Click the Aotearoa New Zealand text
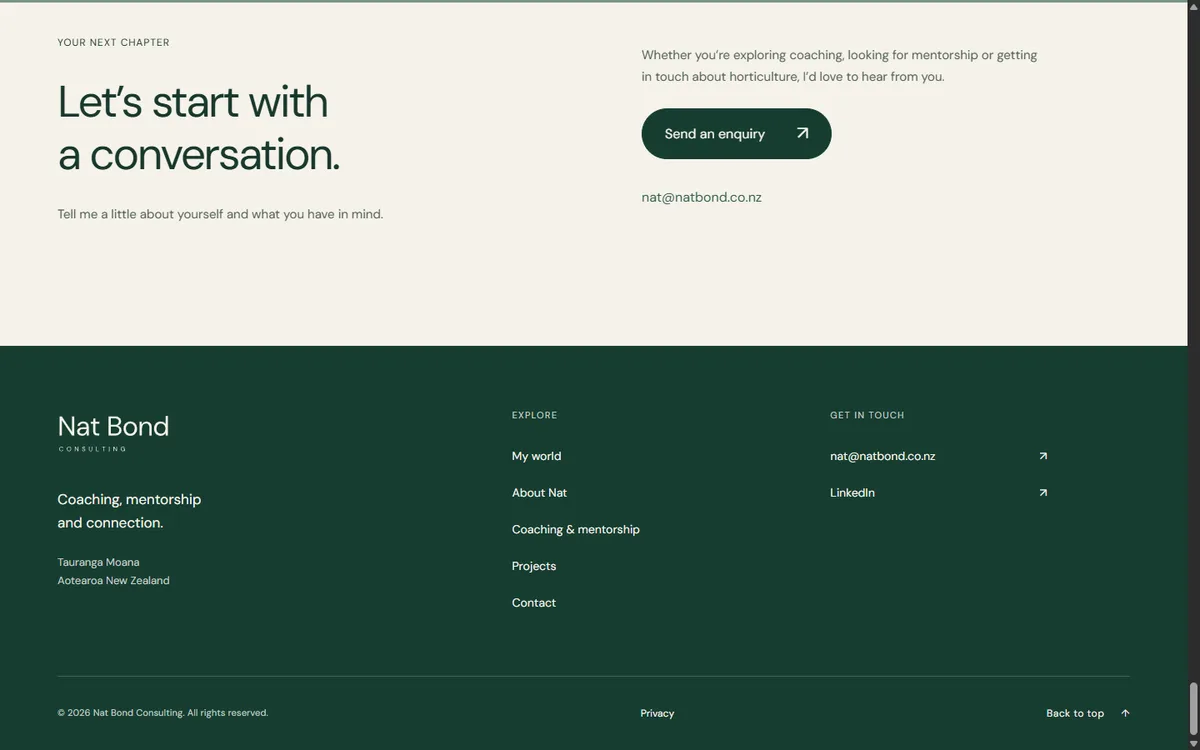Image resolution: width=1200 pixels, height=750 pixels. pyautogui.click(x=113, y=580)
